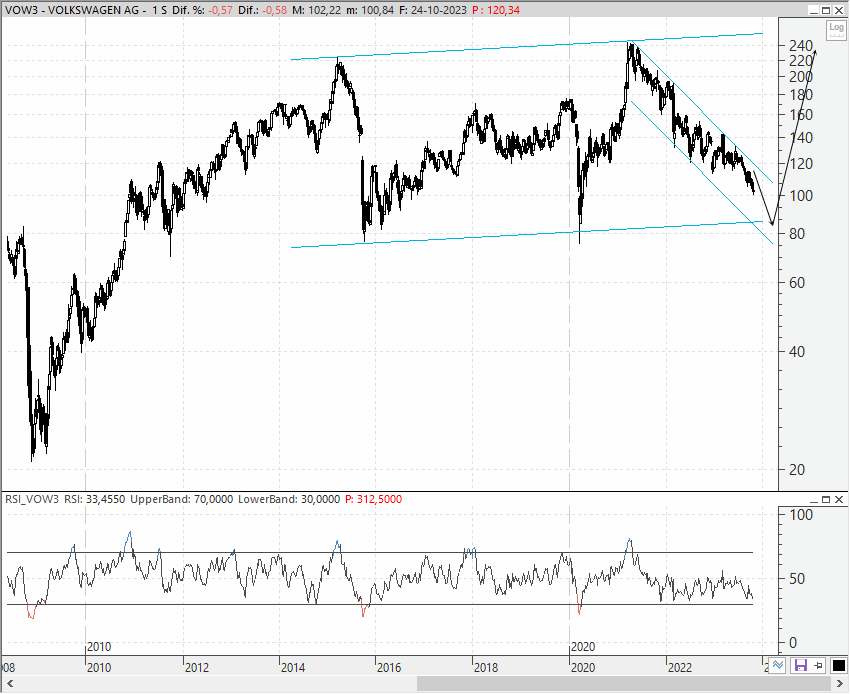The width and height of the screenshot is (850, 694).
Task: Open the black color swatch
Action: [838, 665]
